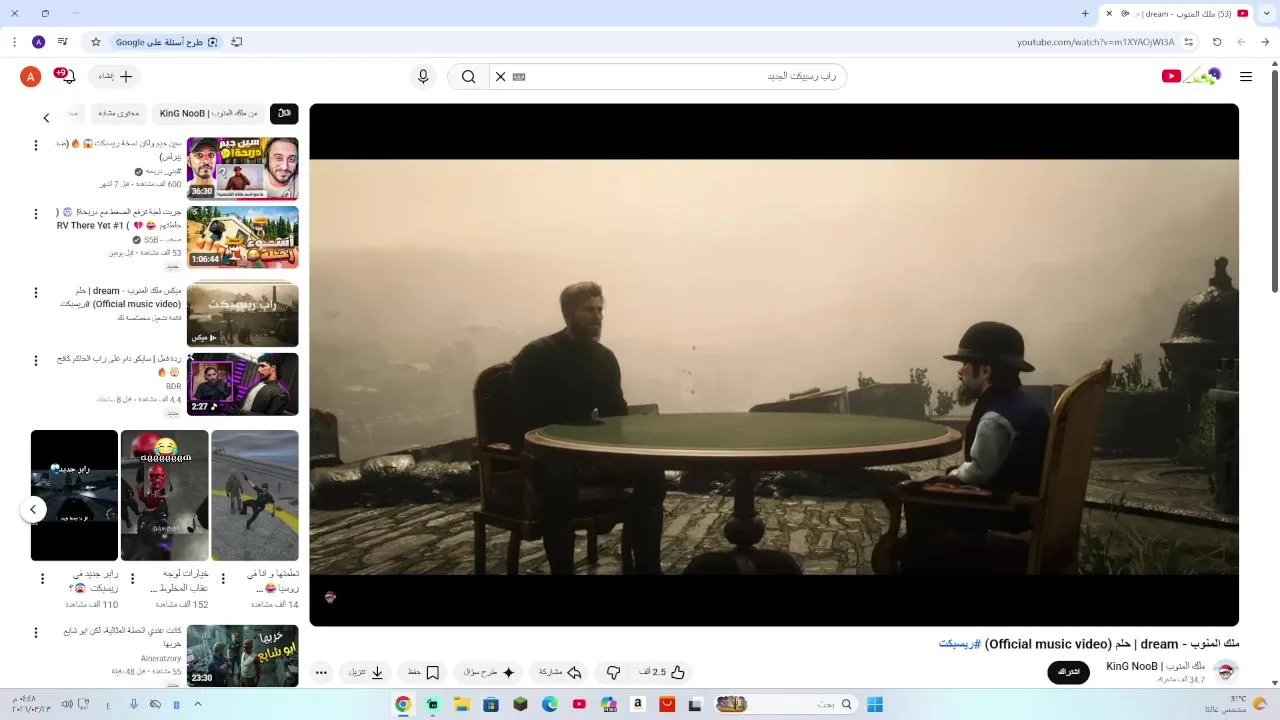
Task: Click the black Subscribe button
Action: coord(1068,672)
